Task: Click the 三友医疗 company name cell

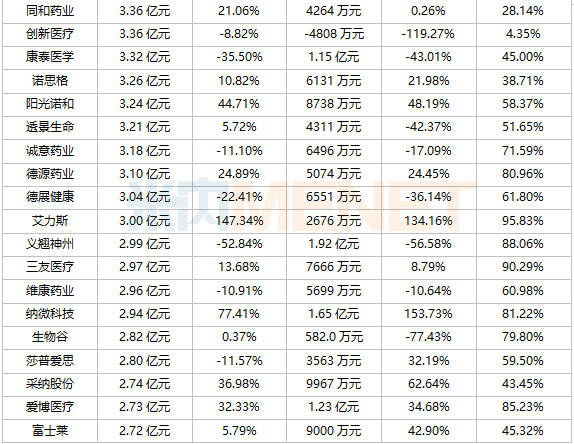Action: [x=50, y=267]
